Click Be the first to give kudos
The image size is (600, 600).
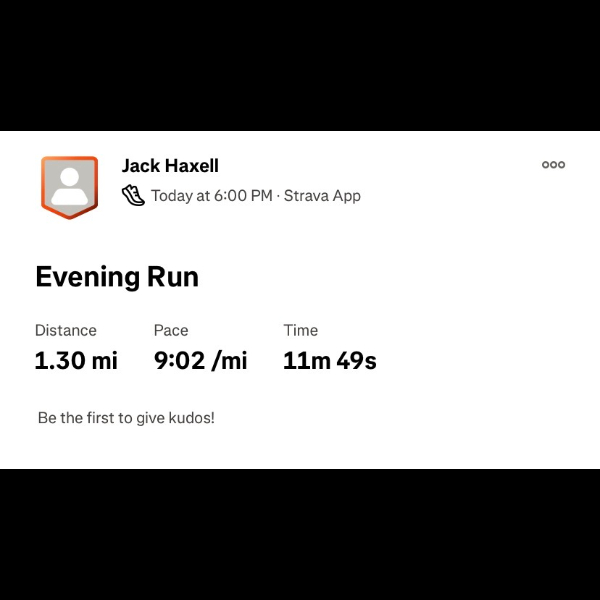pos(126,418)
